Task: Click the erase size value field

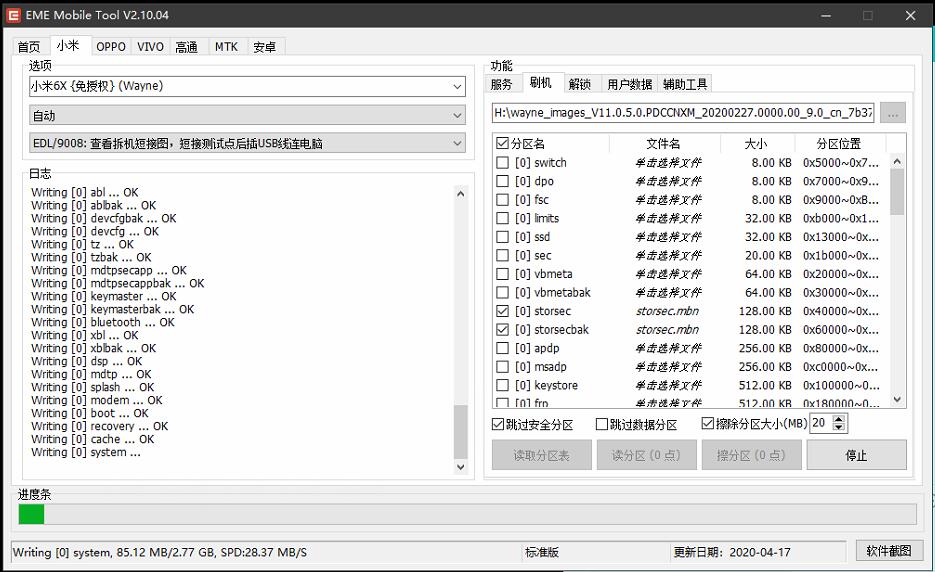Action: tap(821, 423)
